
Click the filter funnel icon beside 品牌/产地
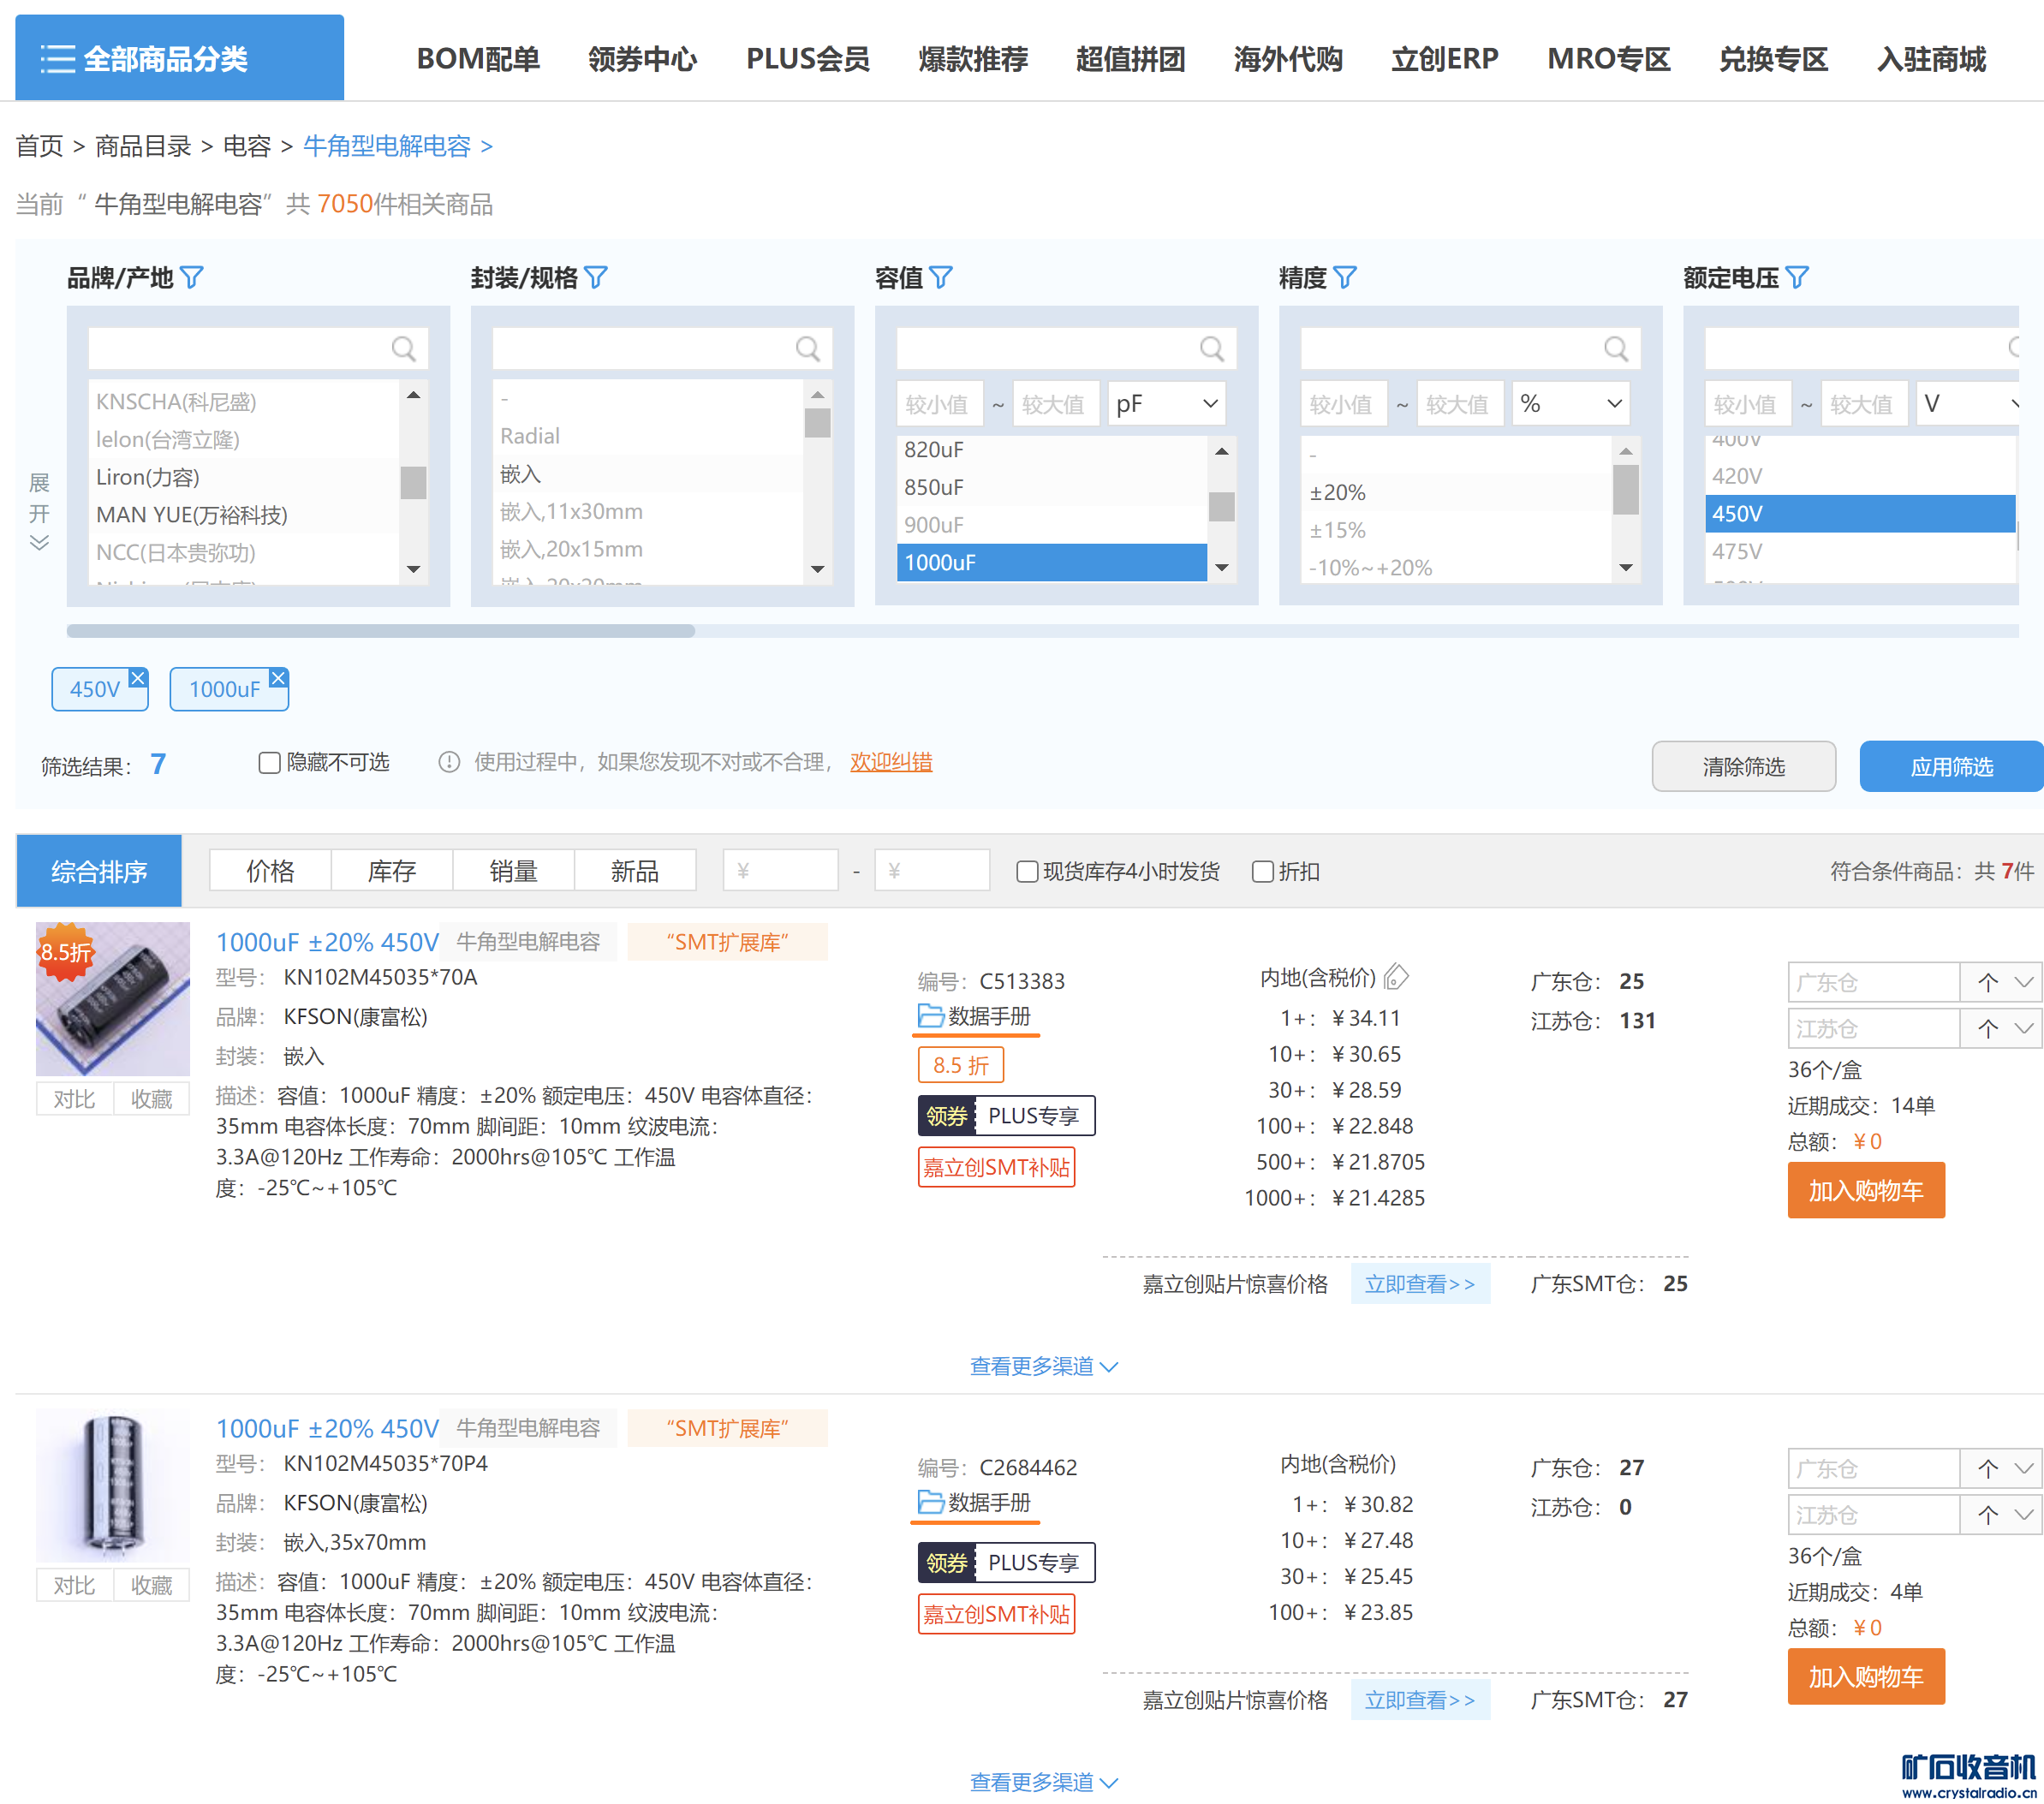tap(191, 277)
